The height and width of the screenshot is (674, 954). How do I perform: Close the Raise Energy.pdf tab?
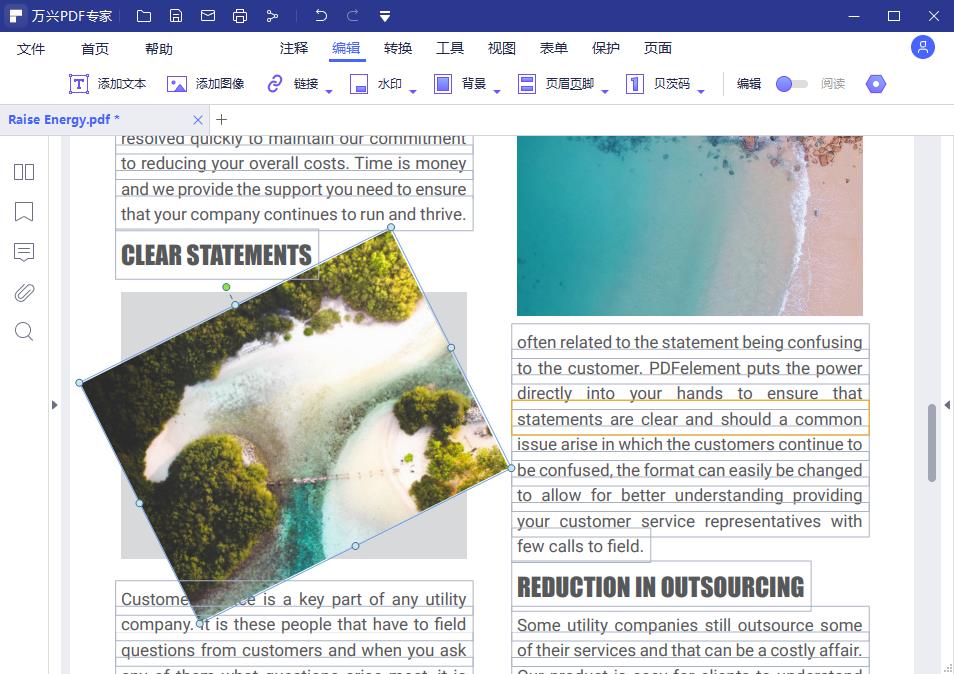198,120
